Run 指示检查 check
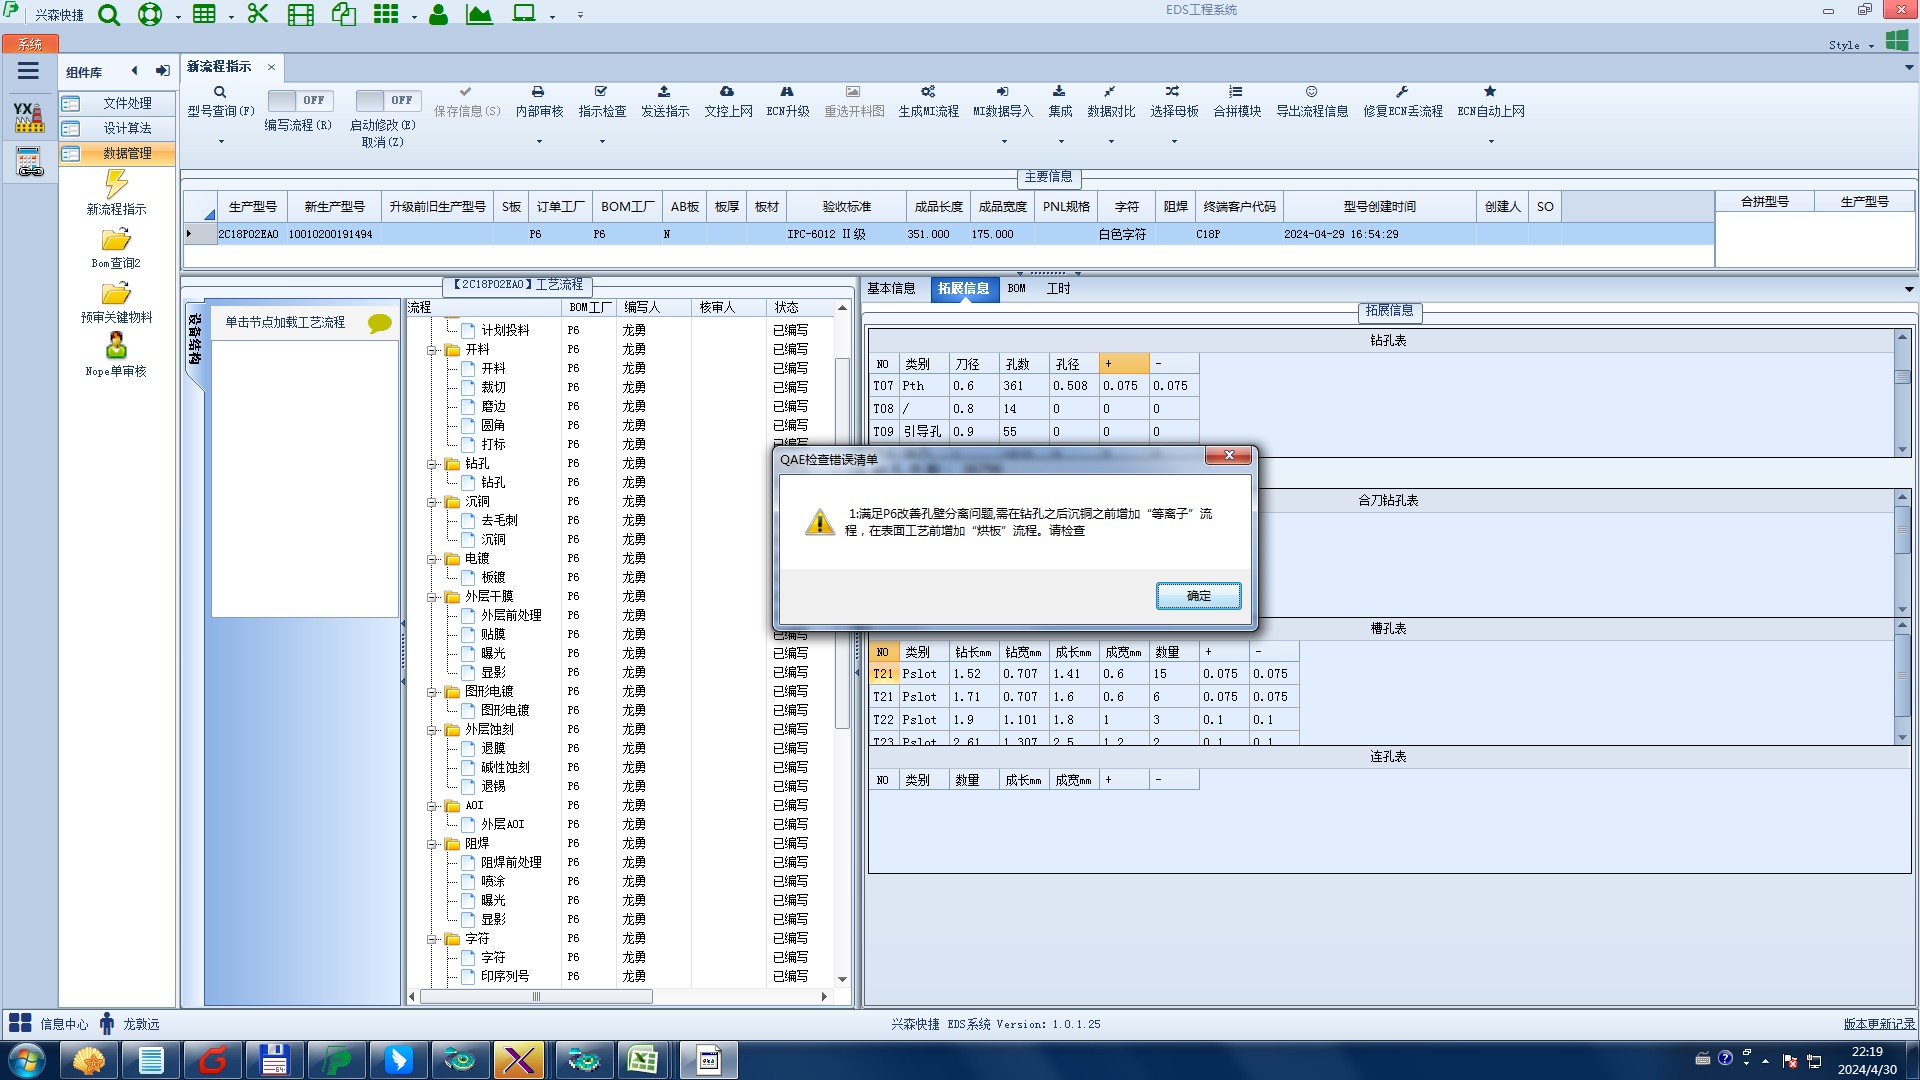 point(602,102)
